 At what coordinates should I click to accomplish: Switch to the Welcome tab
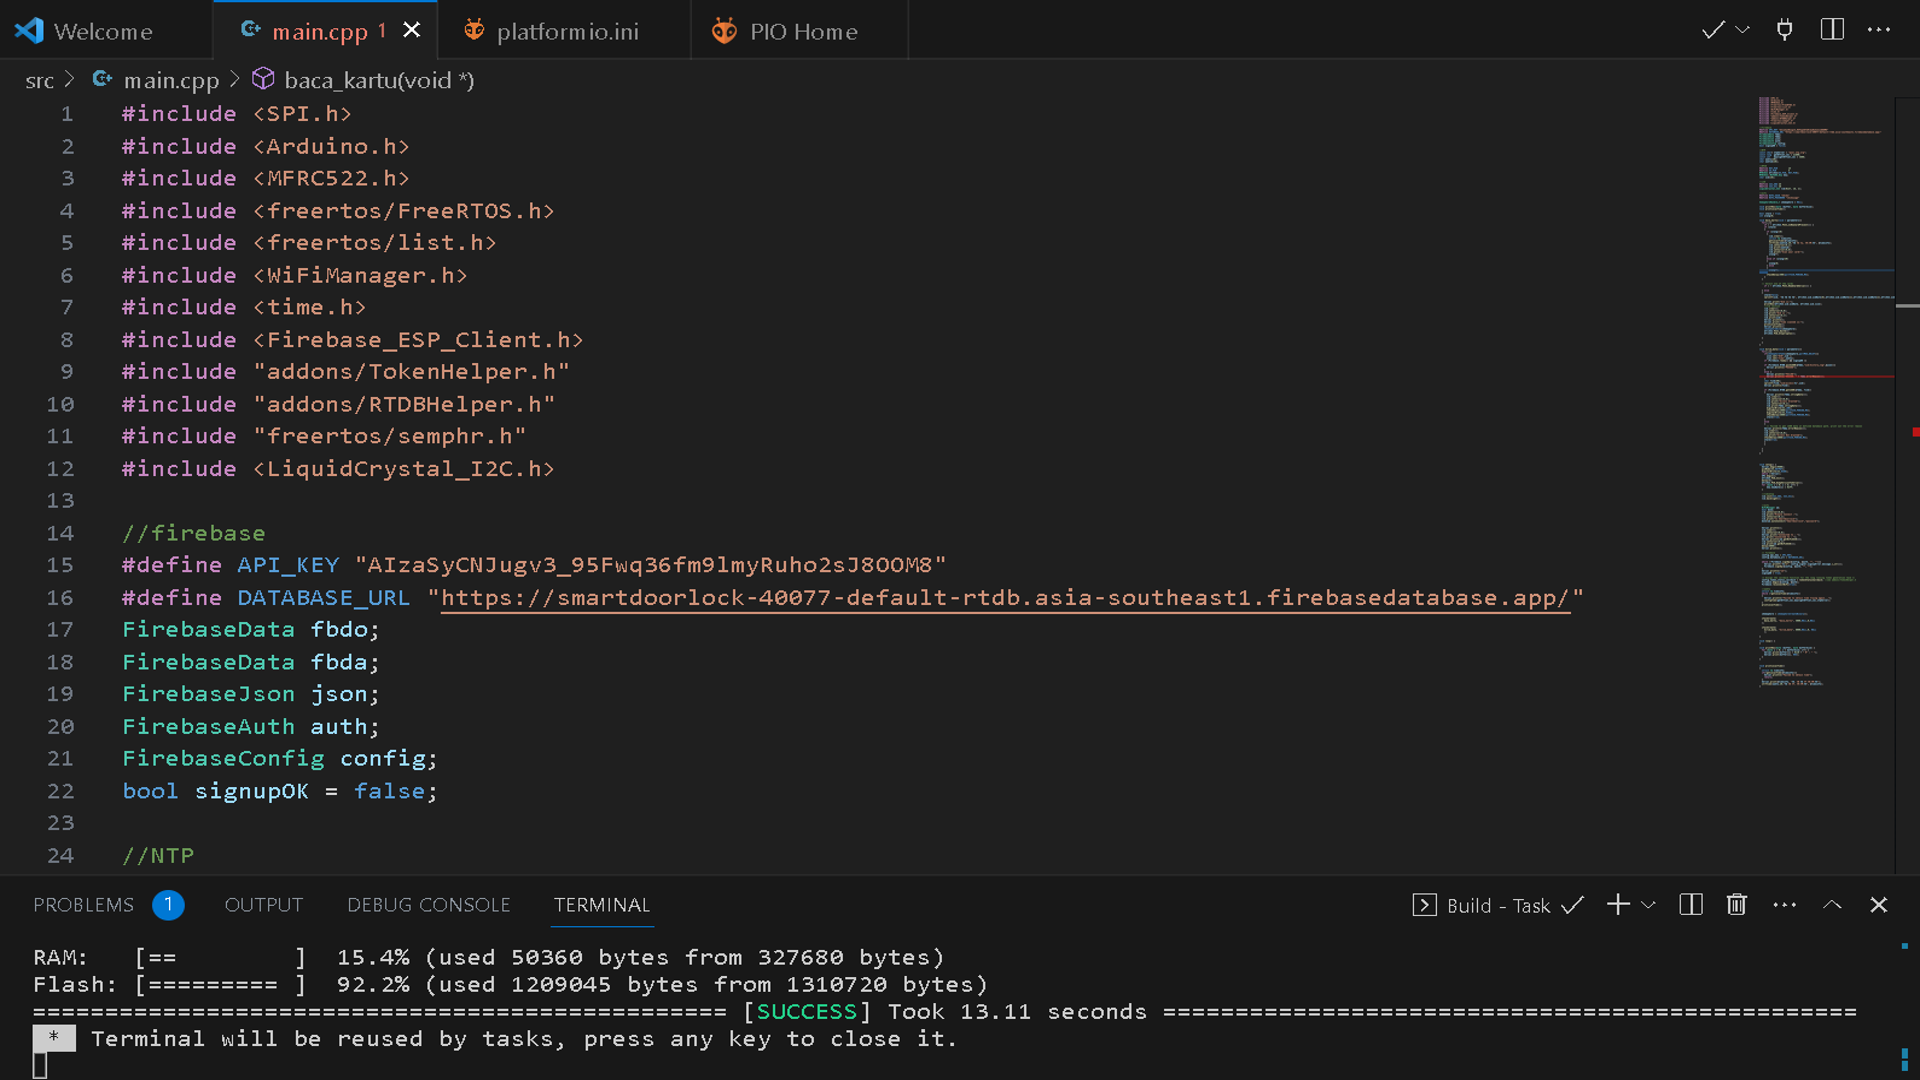pyautogui.click(x=102, y=31)
